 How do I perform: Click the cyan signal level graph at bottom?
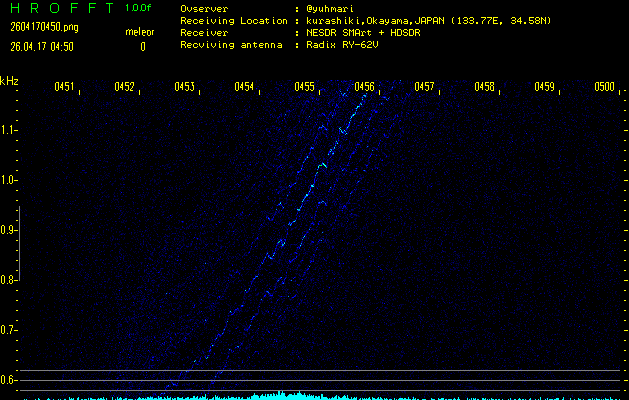[290, 395]
